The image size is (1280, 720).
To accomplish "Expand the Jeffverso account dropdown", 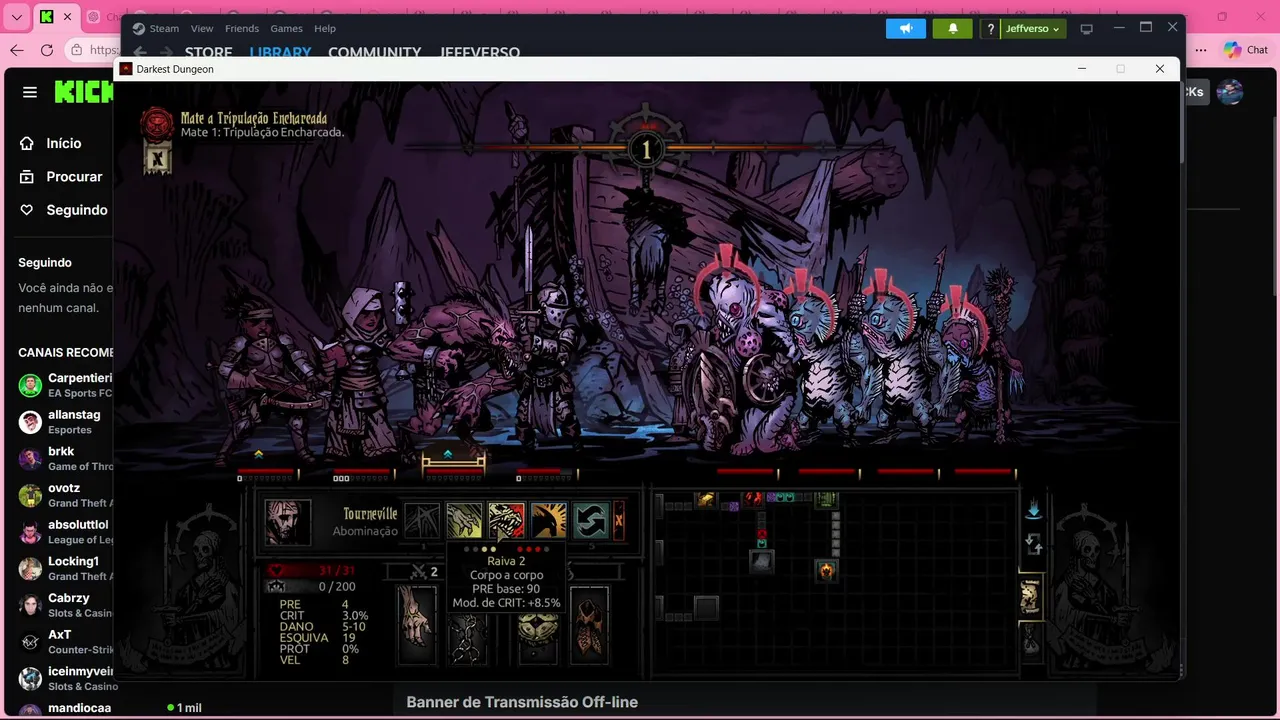I will tap(1032, 29).
